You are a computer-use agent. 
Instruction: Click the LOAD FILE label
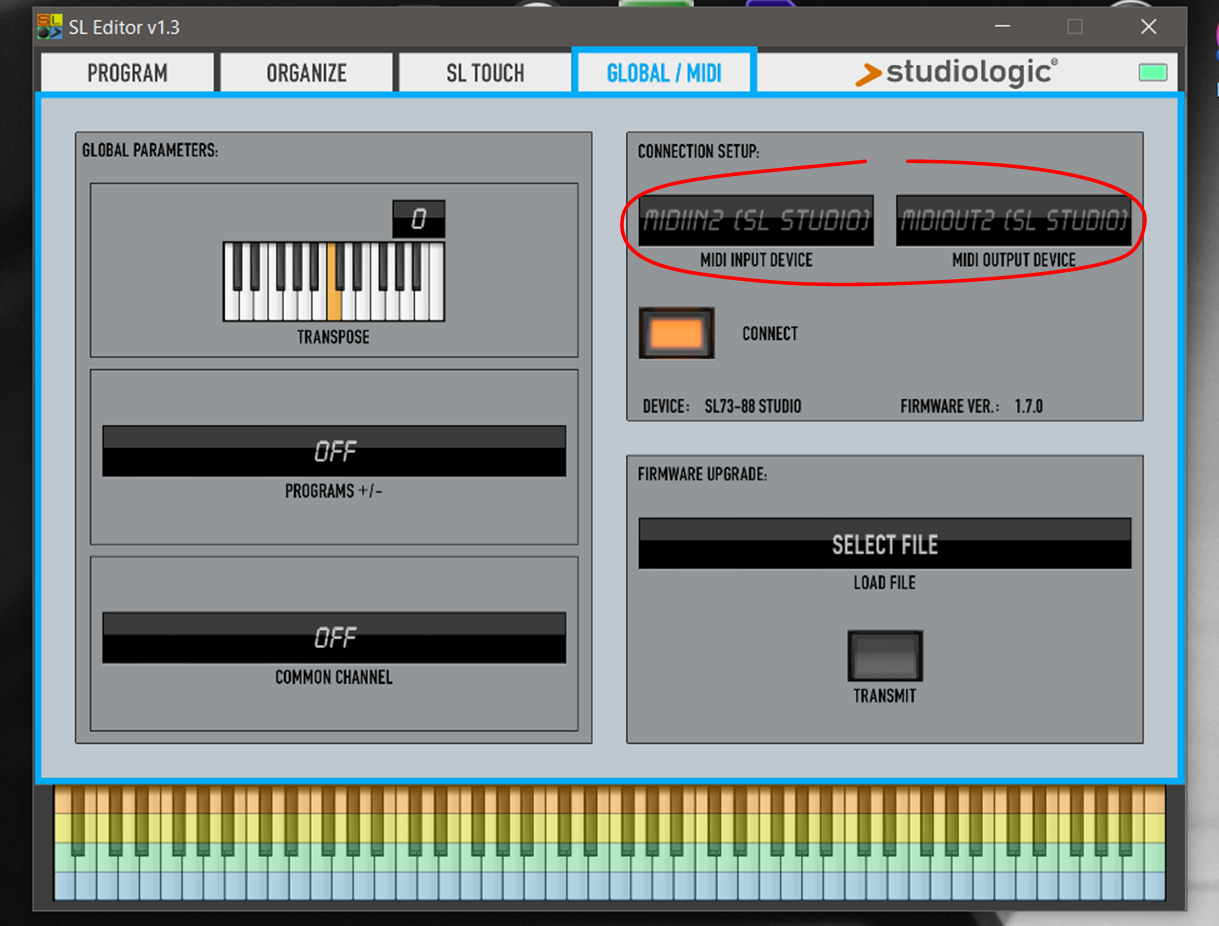pos(885,582)
